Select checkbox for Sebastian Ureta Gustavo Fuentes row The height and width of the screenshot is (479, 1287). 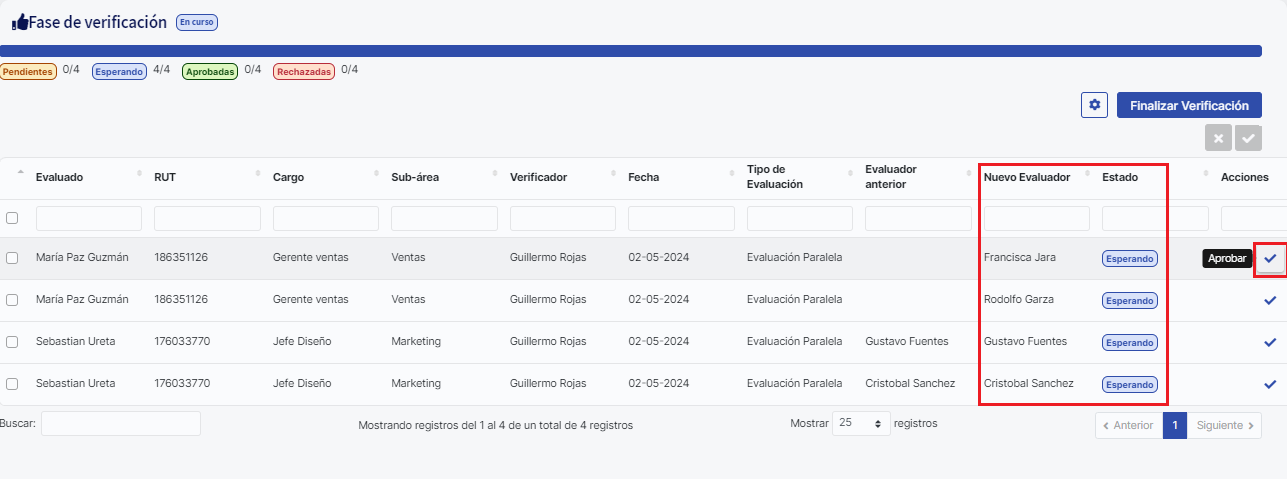click(x=12, y=342)
